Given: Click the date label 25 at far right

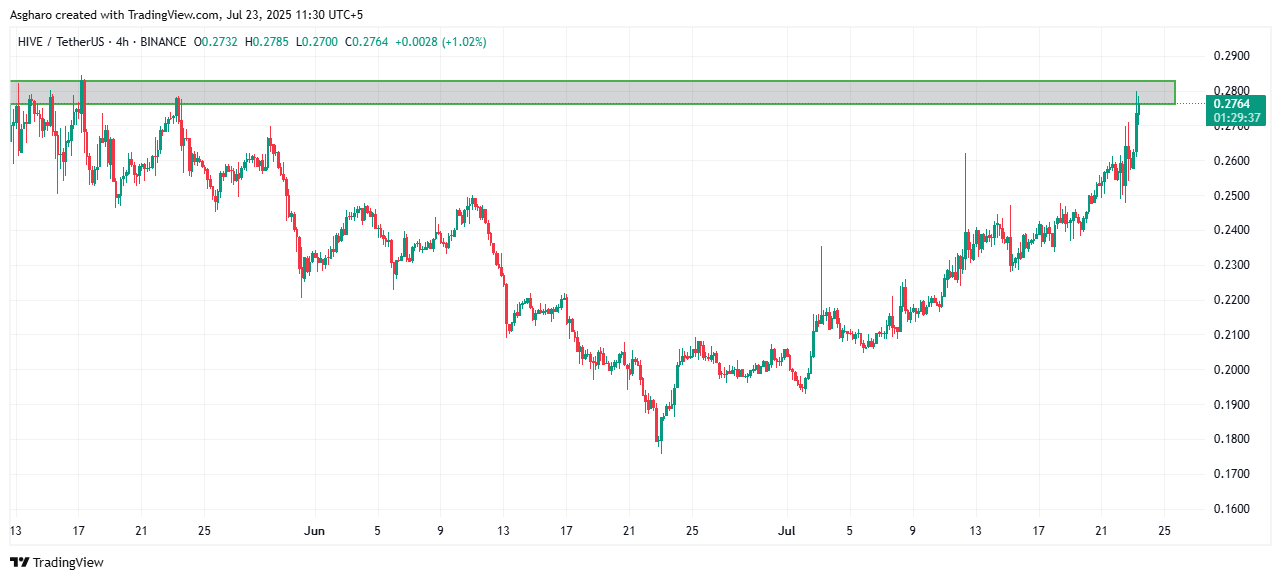Looking at the screenshot, I should pyautogui.click(x=1164, y=530).
